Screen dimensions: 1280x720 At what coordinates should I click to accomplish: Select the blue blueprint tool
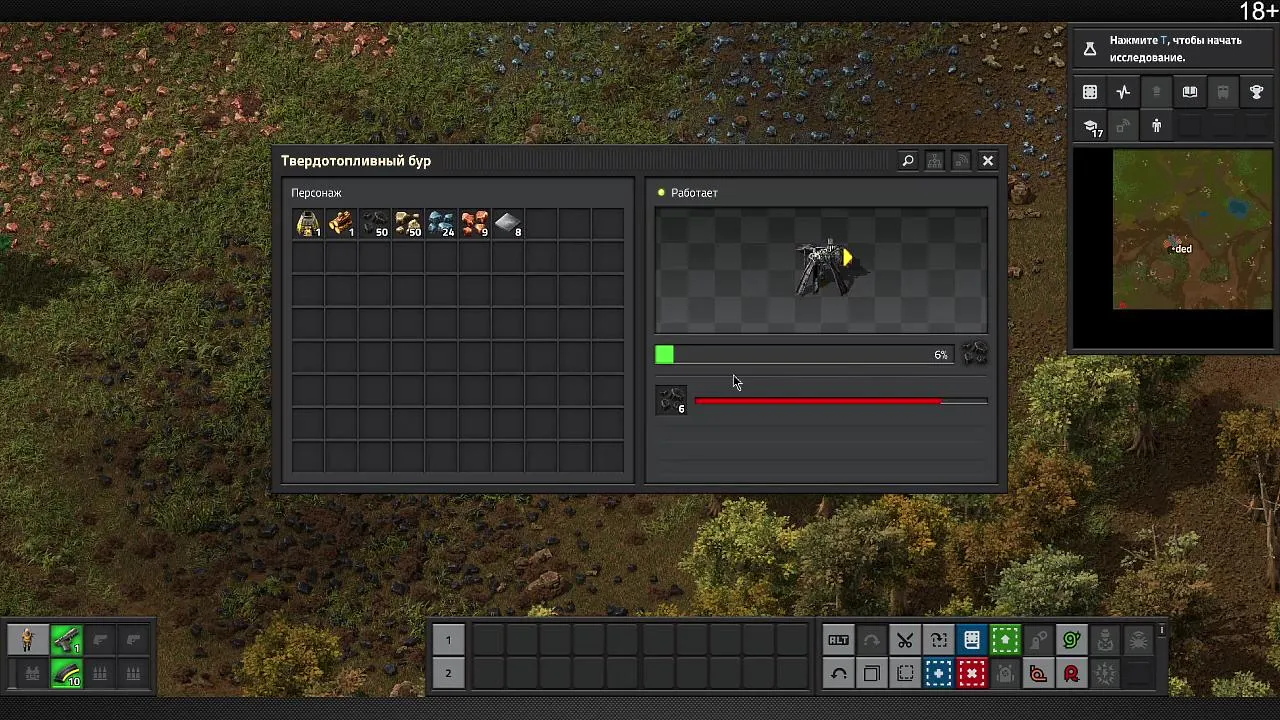coord(938,674)
